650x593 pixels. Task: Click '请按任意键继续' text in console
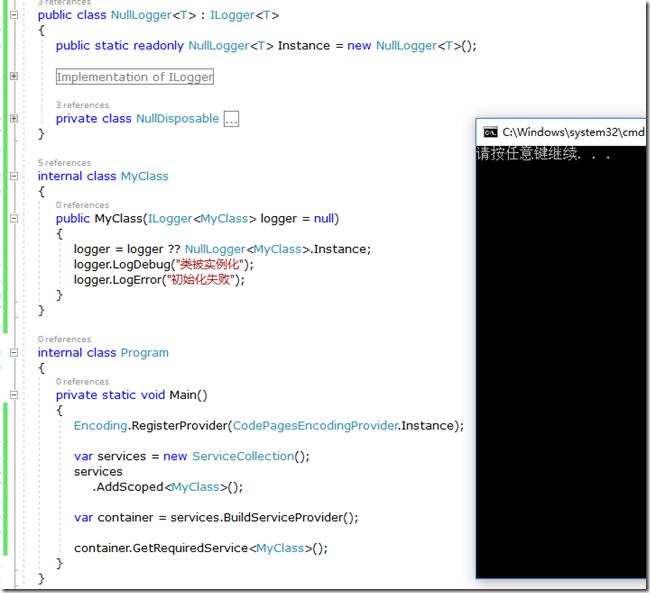527,154
